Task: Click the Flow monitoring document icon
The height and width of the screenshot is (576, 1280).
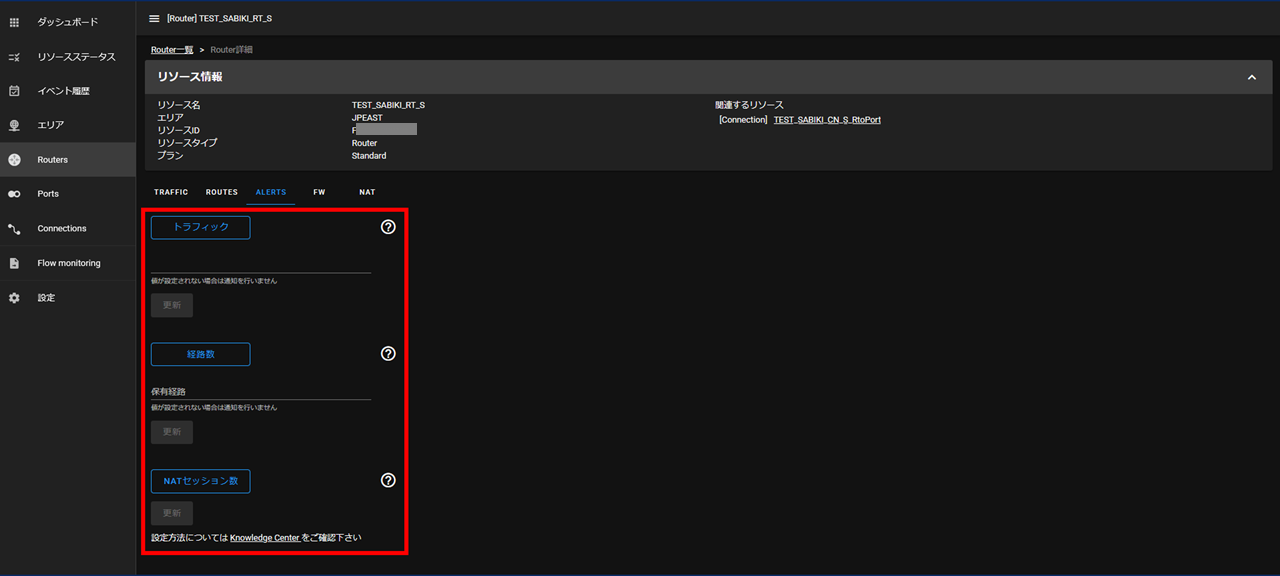Action: pyautogui.click(x=14, y=263)
